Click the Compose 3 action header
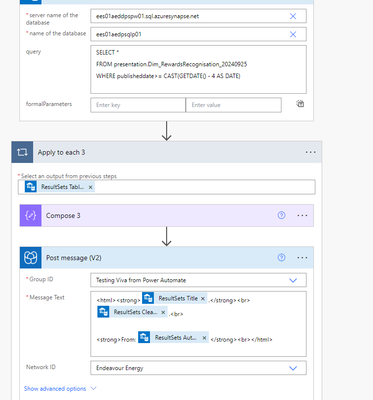This screenshot has height=400, width=373. coord(167,215)
